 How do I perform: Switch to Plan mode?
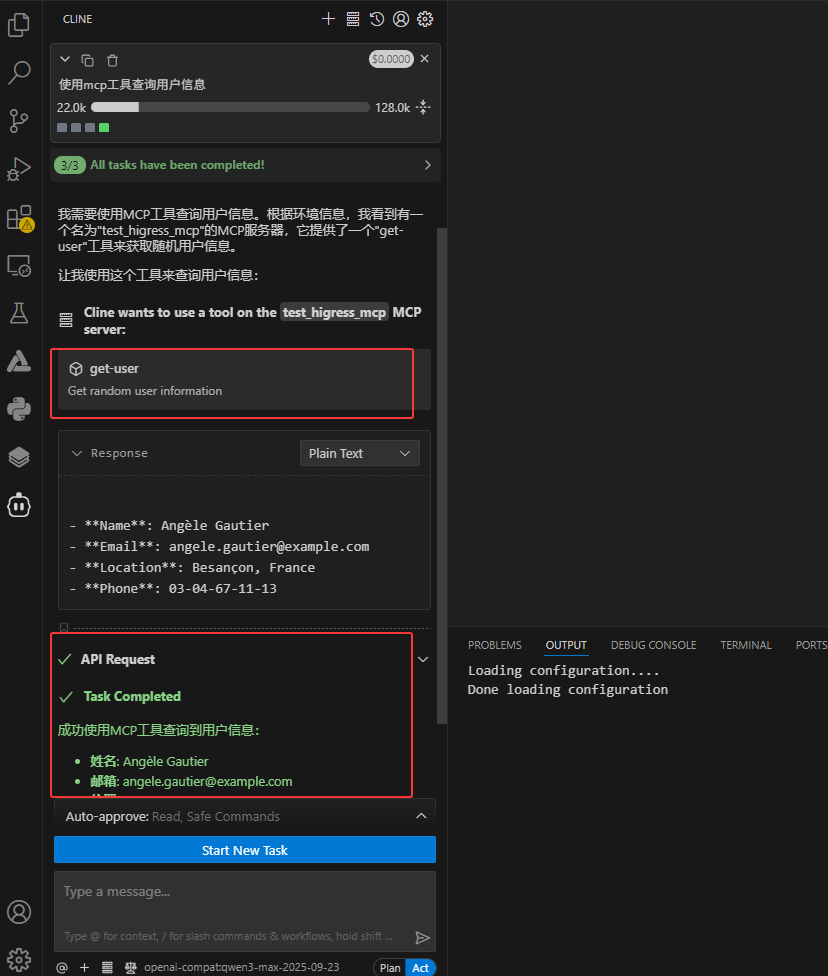click(x=389, y=967)
